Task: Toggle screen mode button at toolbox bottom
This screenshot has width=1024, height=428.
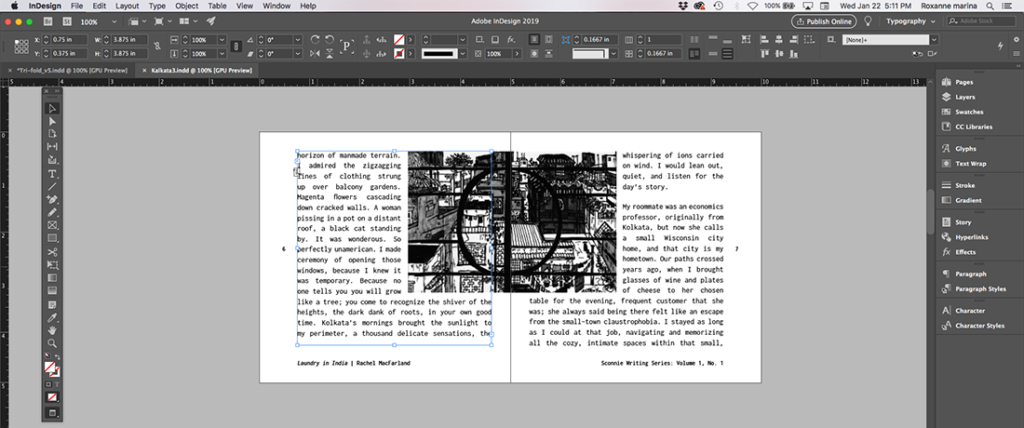Action: pos(52,413)
